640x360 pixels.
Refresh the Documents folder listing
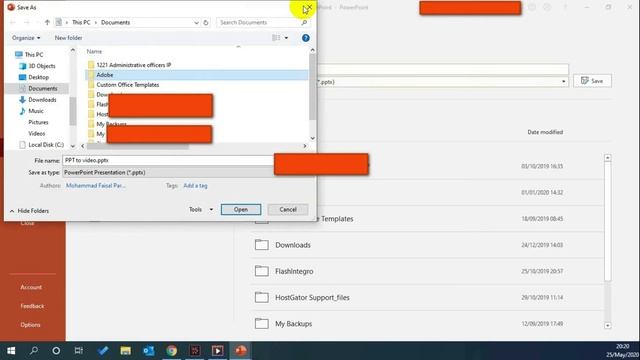point(206,22)
